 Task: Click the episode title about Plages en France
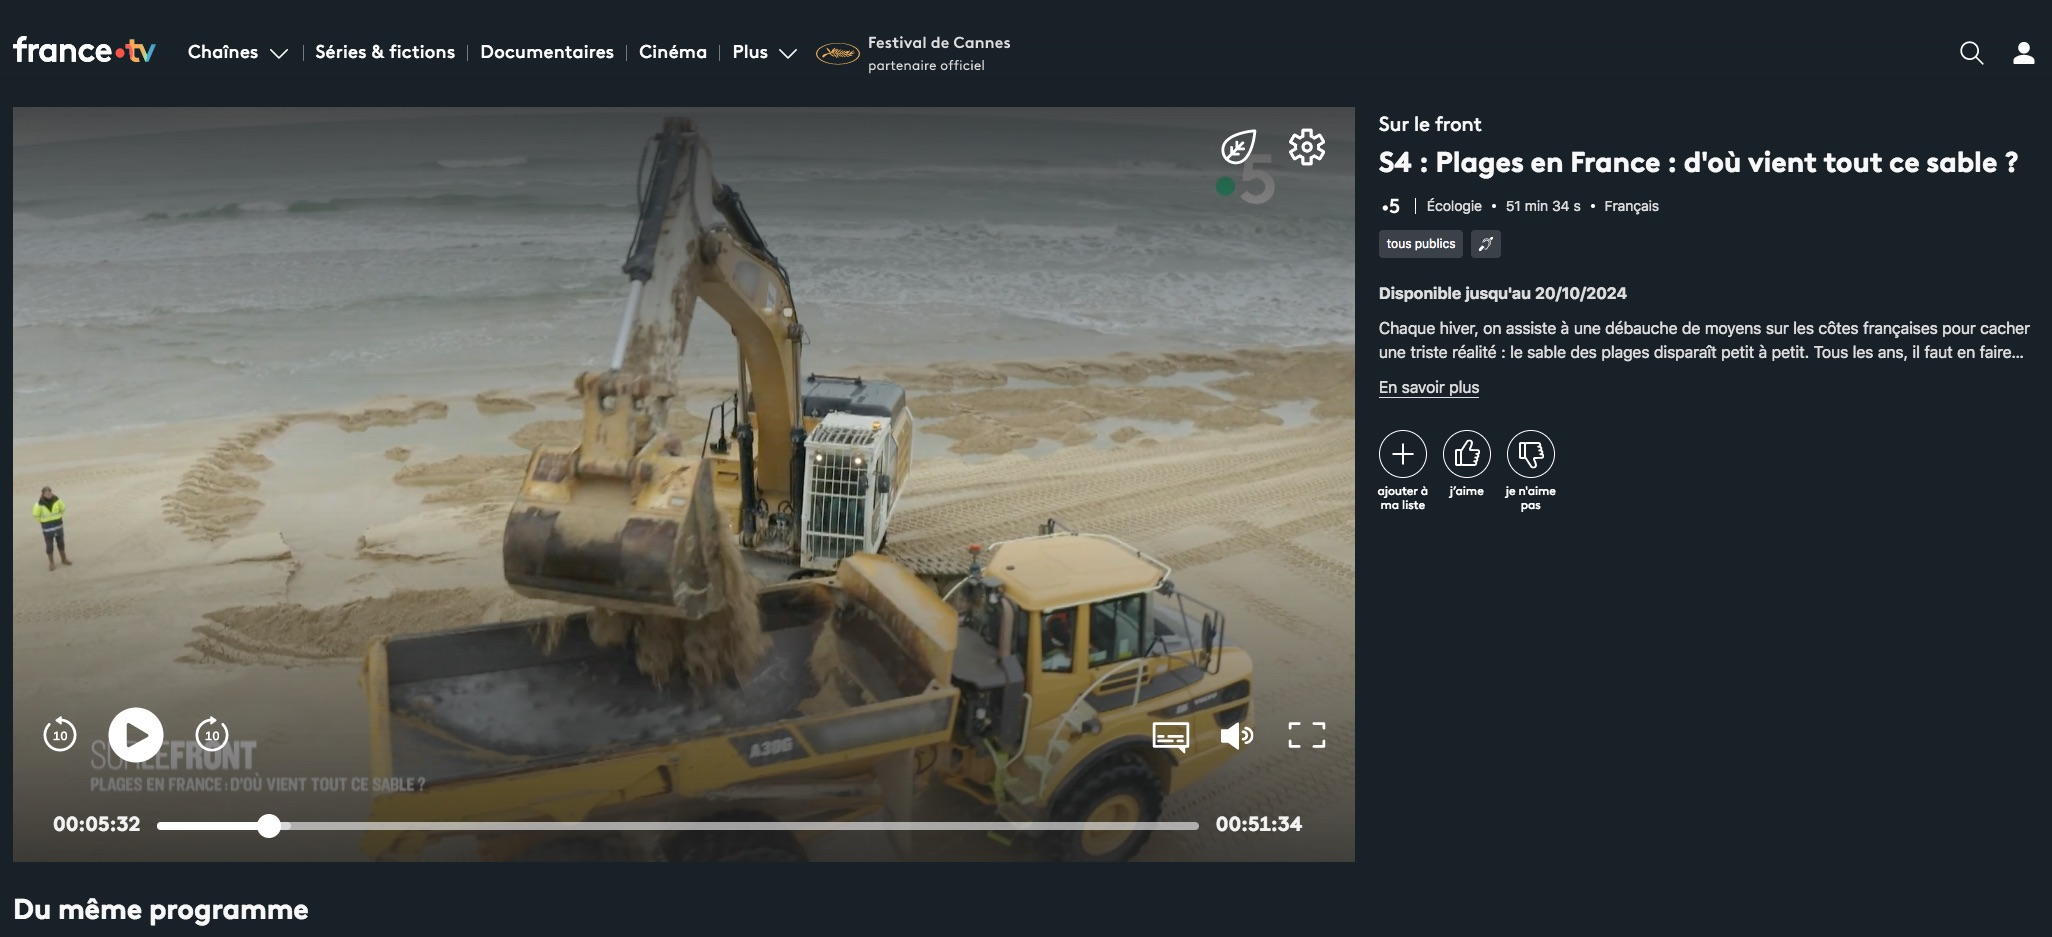click(x=1698, y=163)
